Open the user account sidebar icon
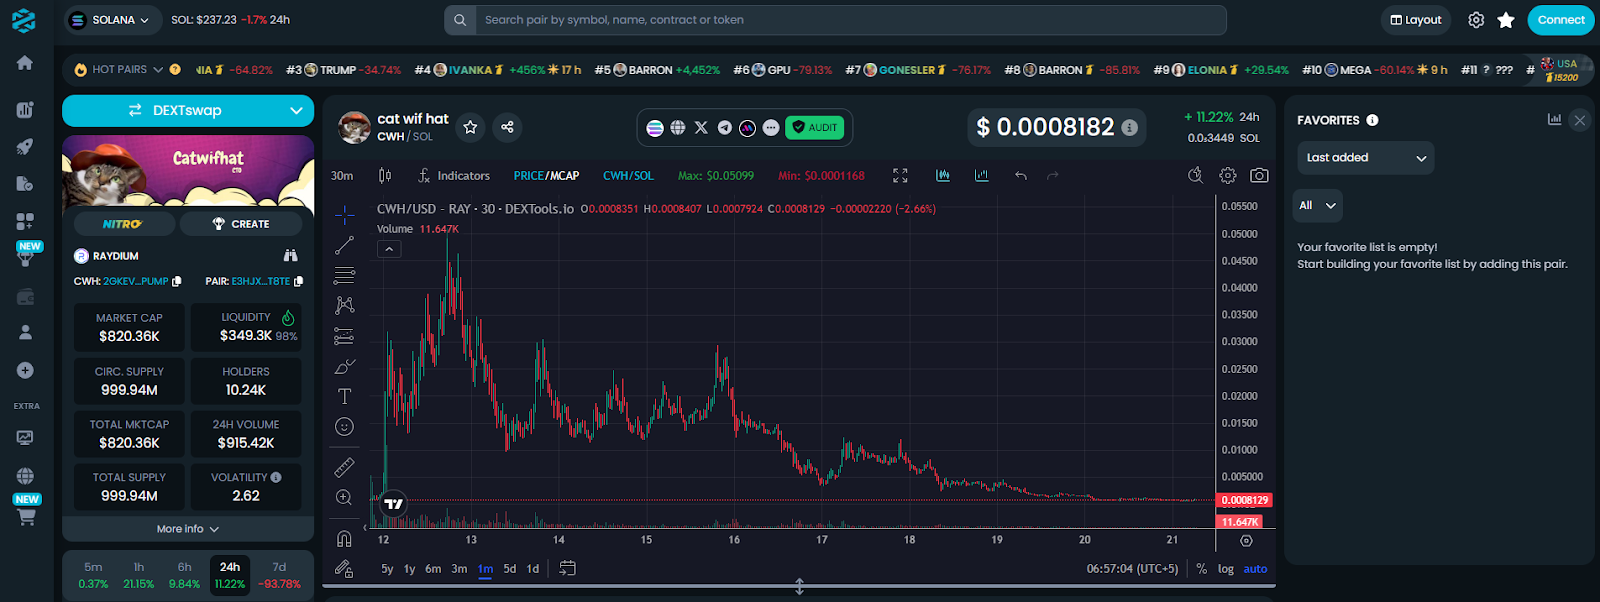Viewport: 1600px width, 602px height. tap(25, 332)
